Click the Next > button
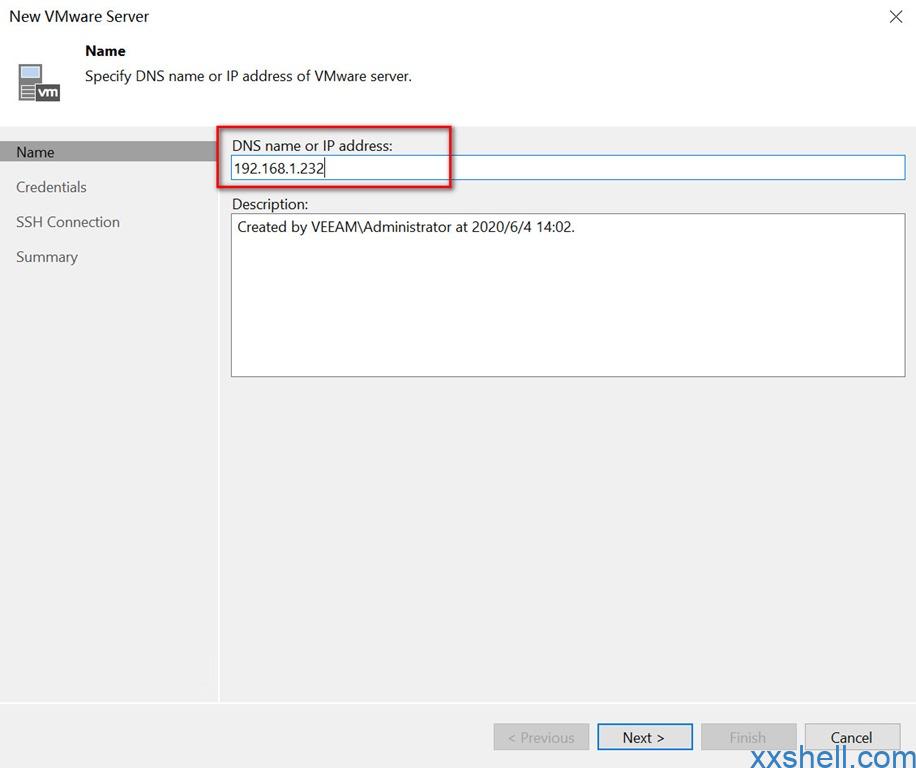The height and width of the screenshot is (768, 916). (644, 737)
